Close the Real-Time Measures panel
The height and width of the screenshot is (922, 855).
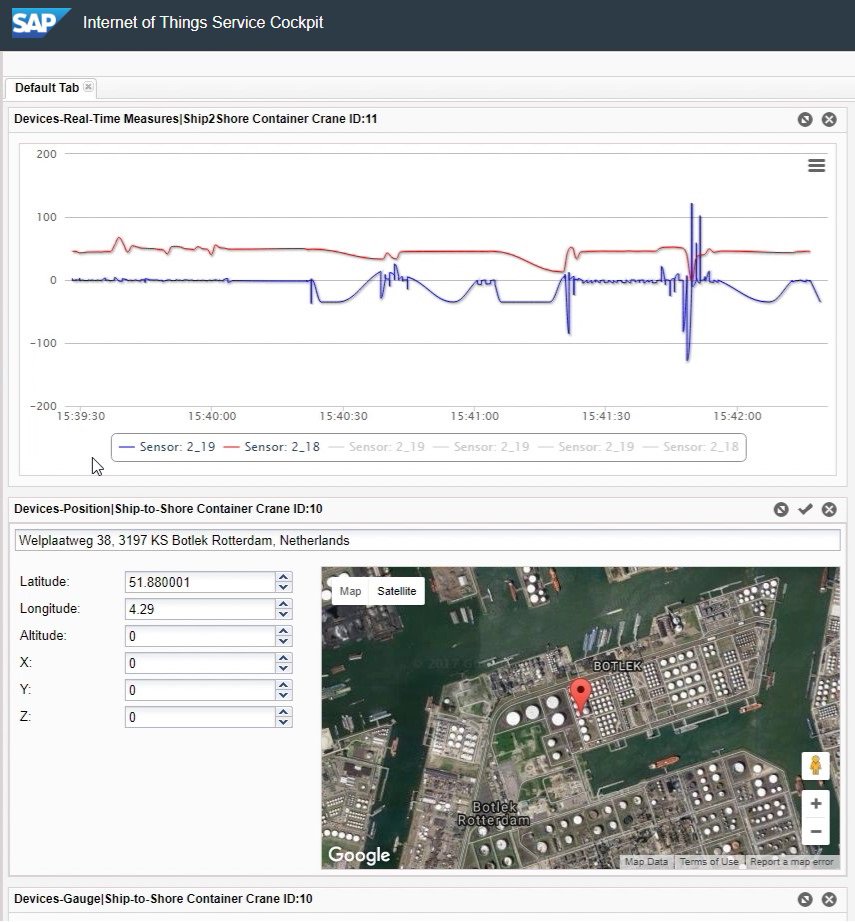(x=829, y=119)
